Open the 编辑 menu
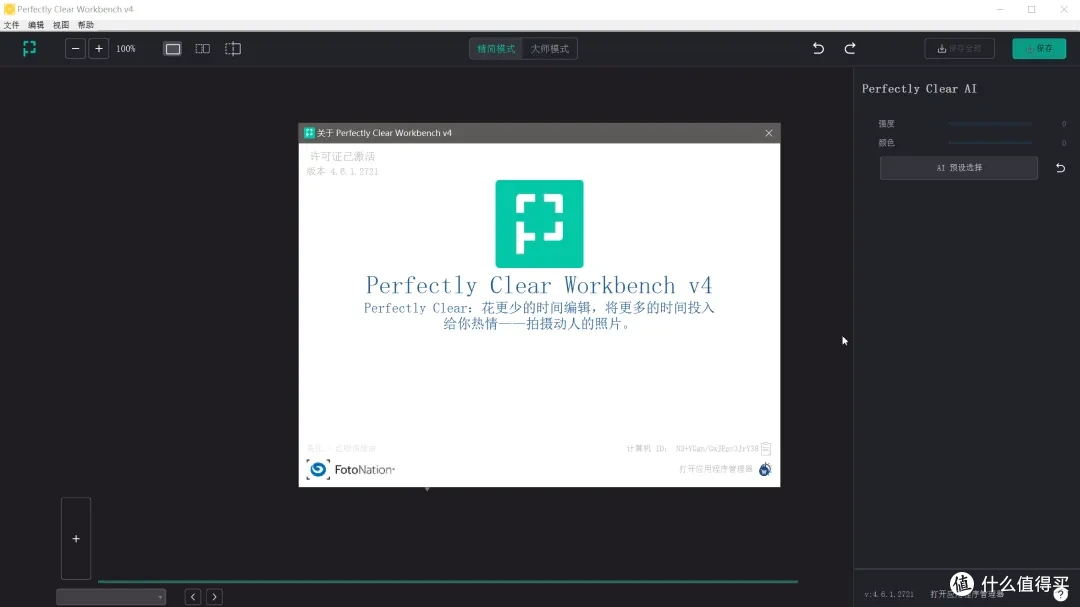Image resolution: width=1080 pixels, height=607 pixels. point(36,25)
